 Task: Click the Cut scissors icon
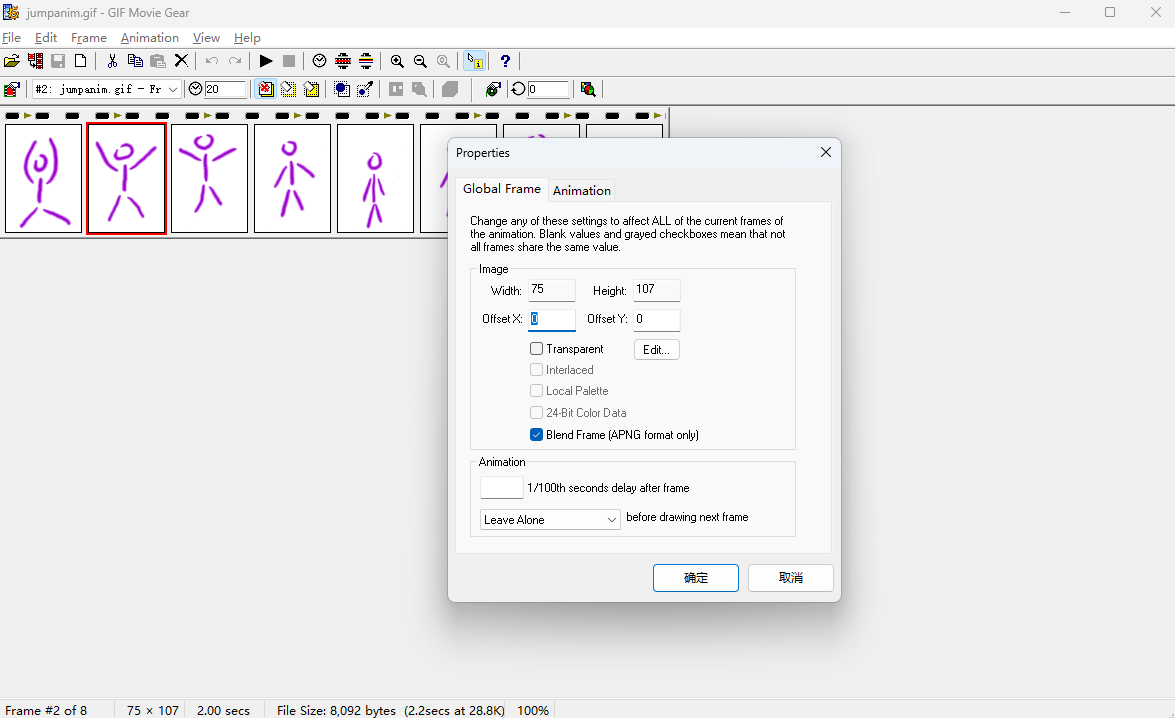click(x=112, y=61)
